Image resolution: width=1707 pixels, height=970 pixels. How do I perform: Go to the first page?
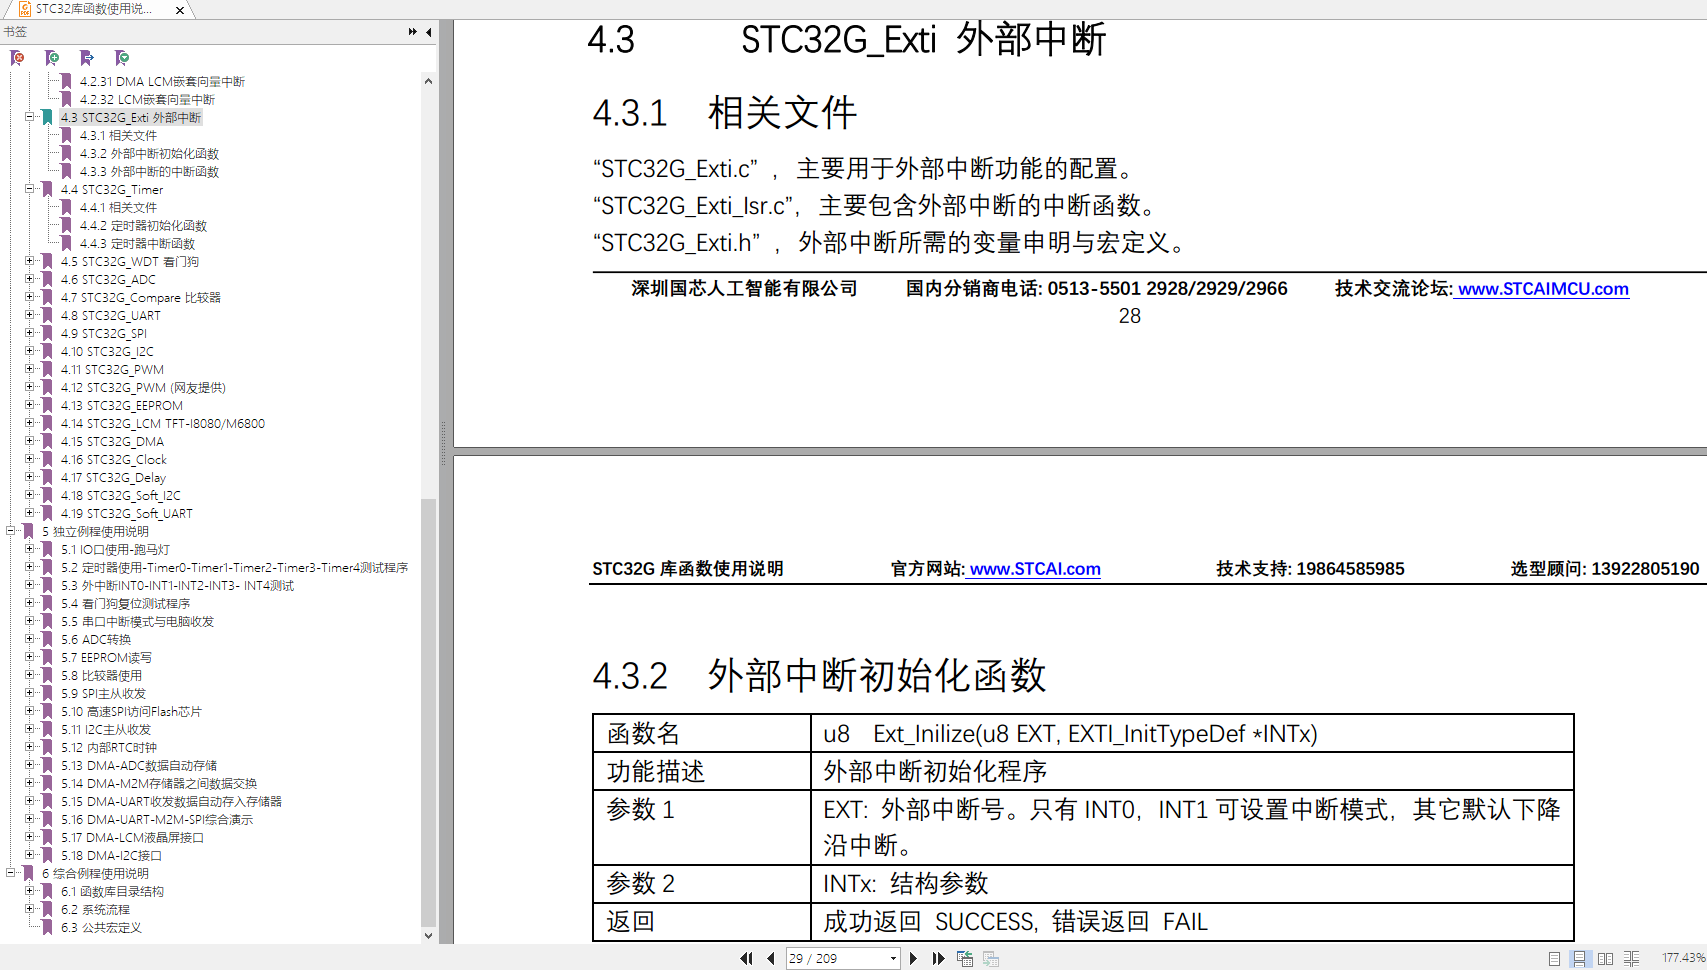(746, 958)
